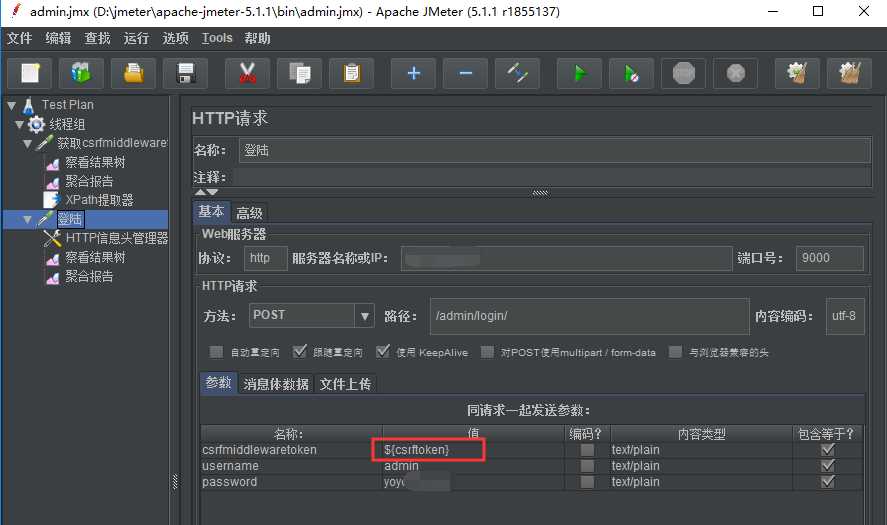This screenshot has height=525, width=887.
Task: Toggle 包含等于 checkbox for password row
Action: (x=828, y=481)
